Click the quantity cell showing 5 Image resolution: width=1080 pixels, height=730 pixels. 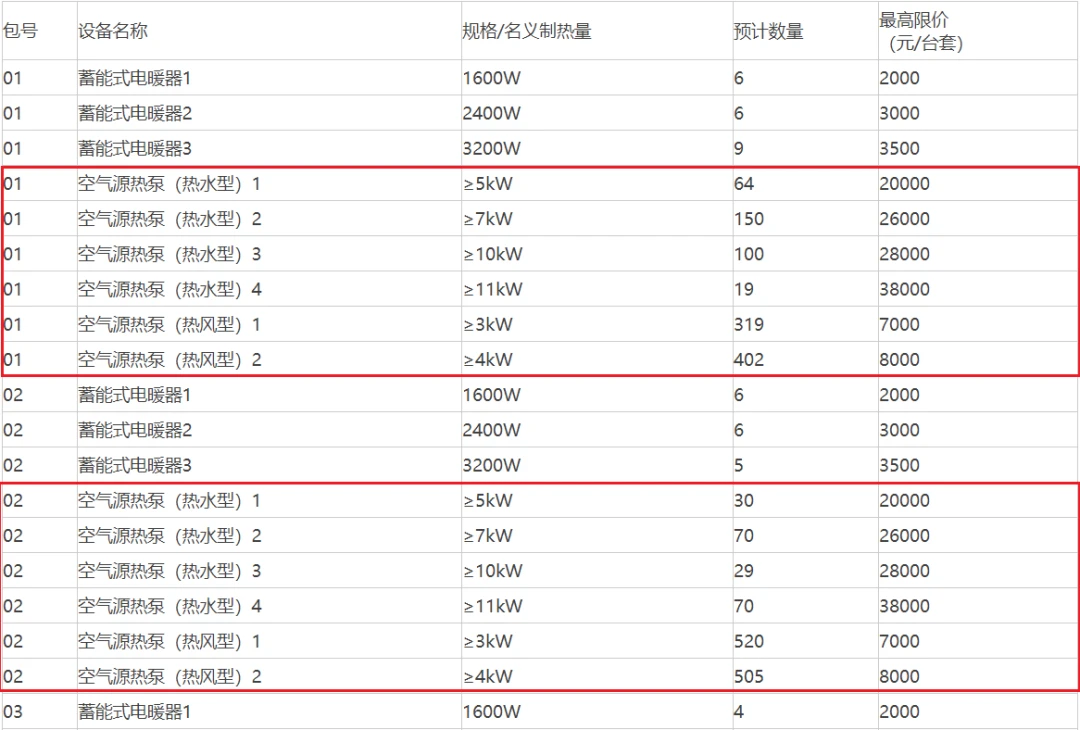point(739,465)
